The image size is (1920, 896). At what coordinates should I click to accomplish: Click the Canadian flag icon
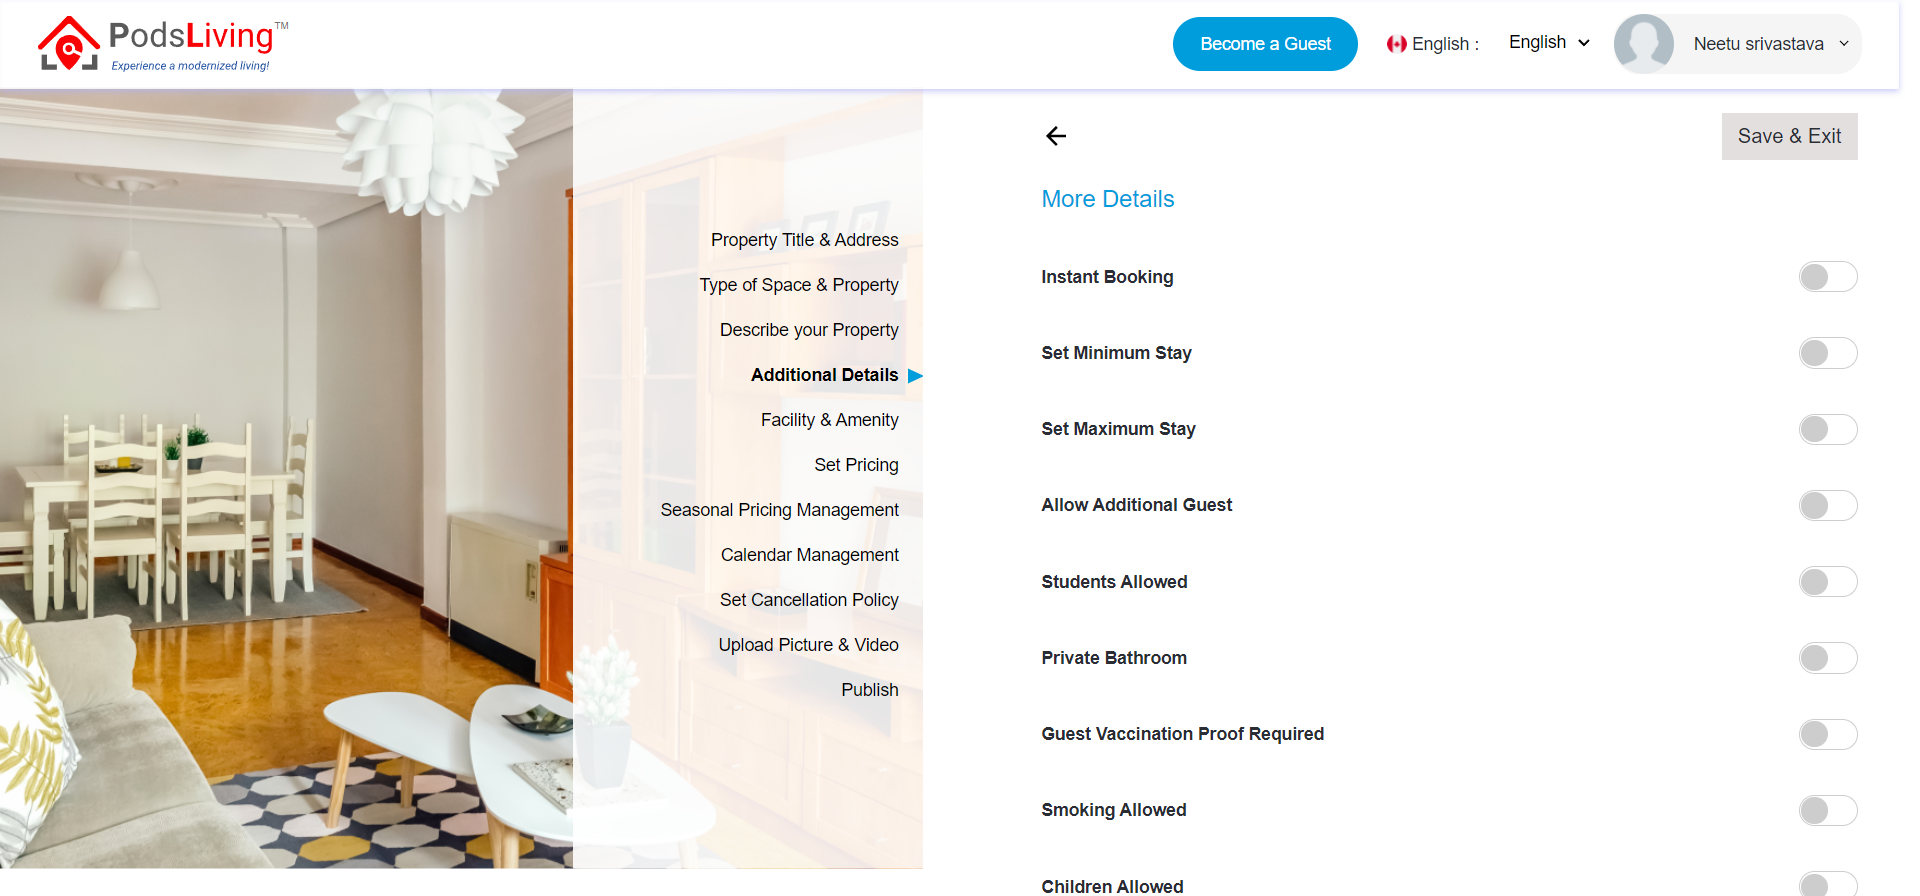1396,44
